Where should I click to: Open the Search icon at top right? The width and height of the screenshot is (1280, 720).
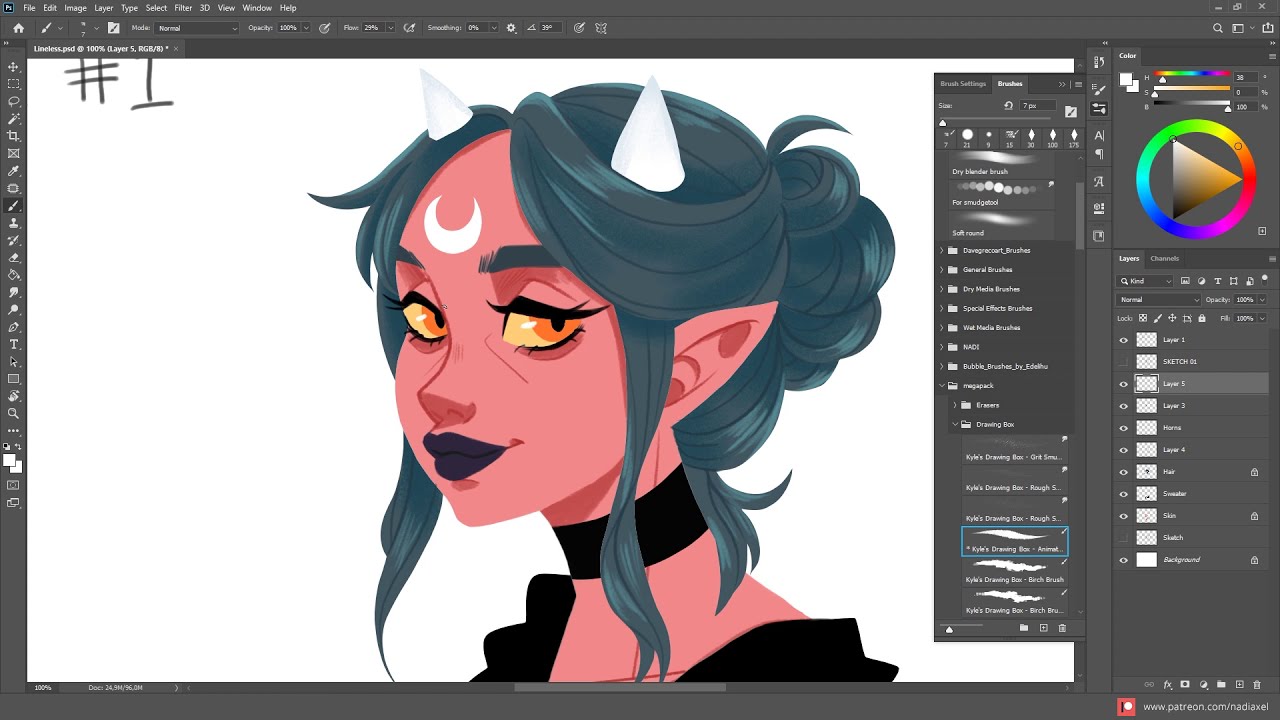(1218, 28)
